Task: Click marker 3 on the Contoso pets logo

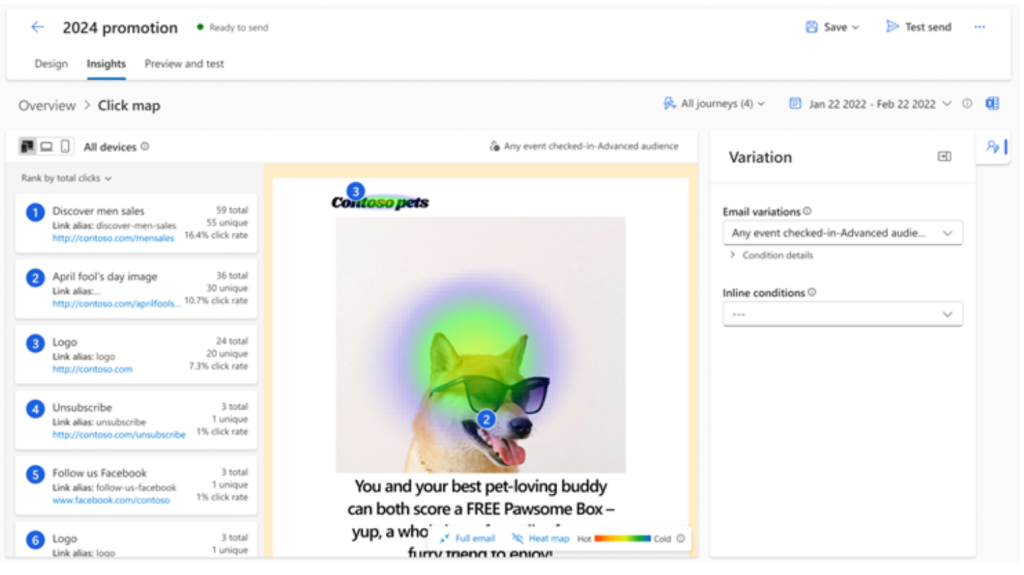Action: click(355, 191)
